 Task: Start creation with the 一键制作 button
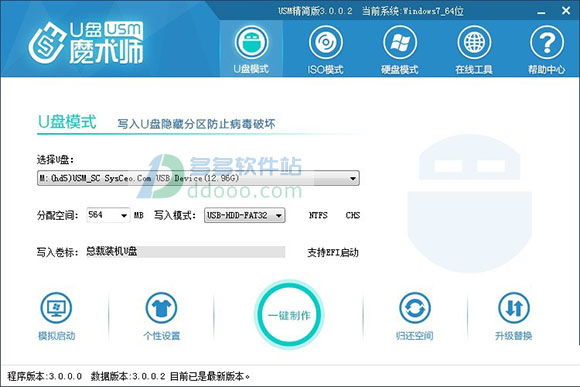click(290, 314)
